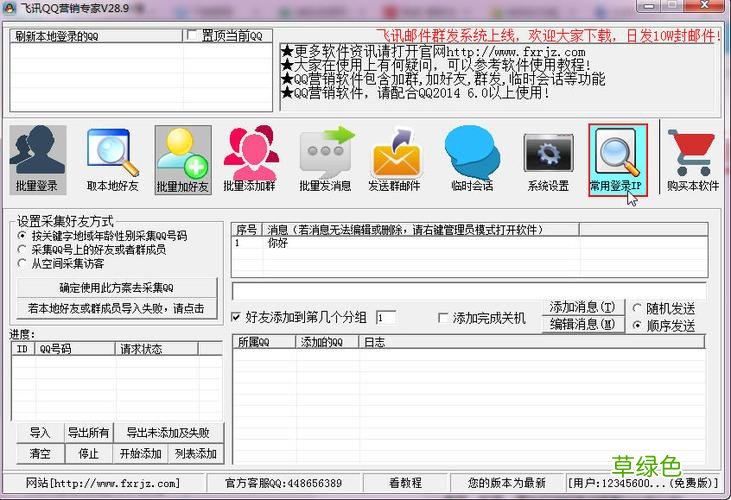Select the 你好 message row
The height and width of the screenshot is (500, 731).
click(469, 243)
